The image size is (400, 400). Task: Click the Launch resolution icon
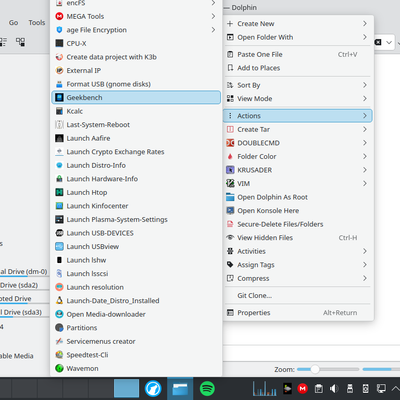[59, 287]
